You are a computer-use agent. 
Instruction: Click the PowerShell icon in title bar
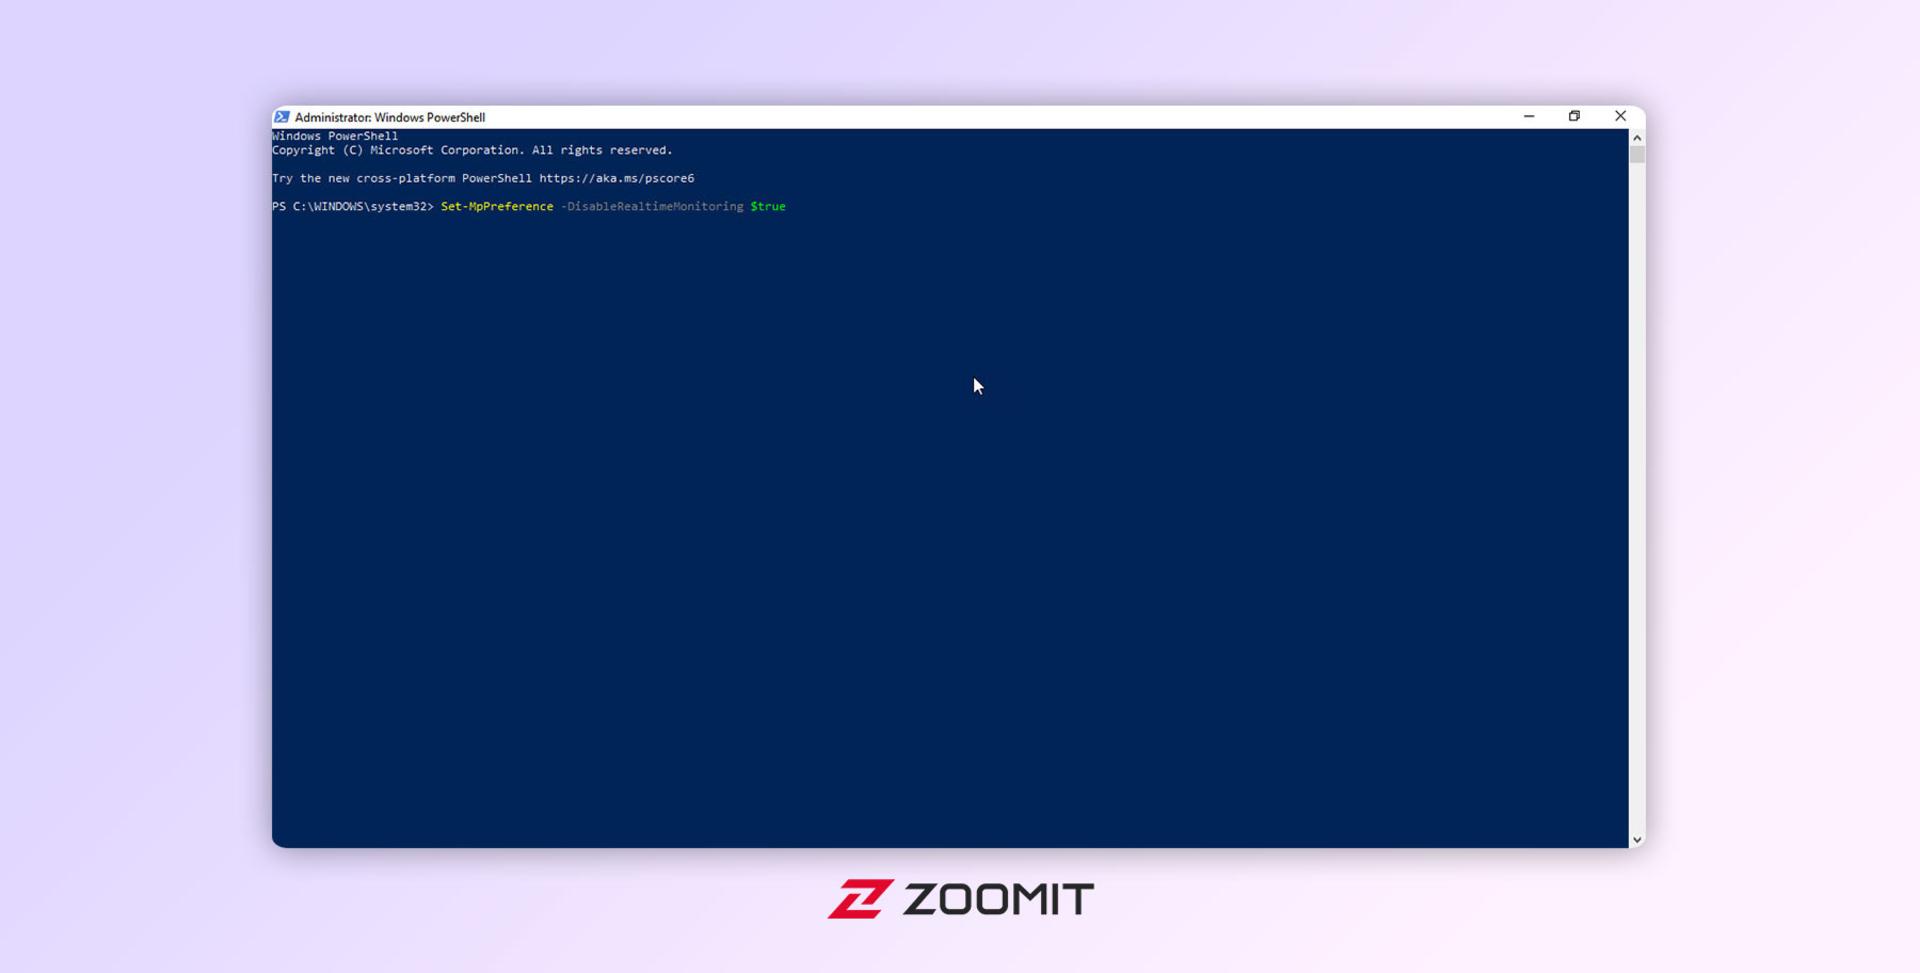point(282,117)
